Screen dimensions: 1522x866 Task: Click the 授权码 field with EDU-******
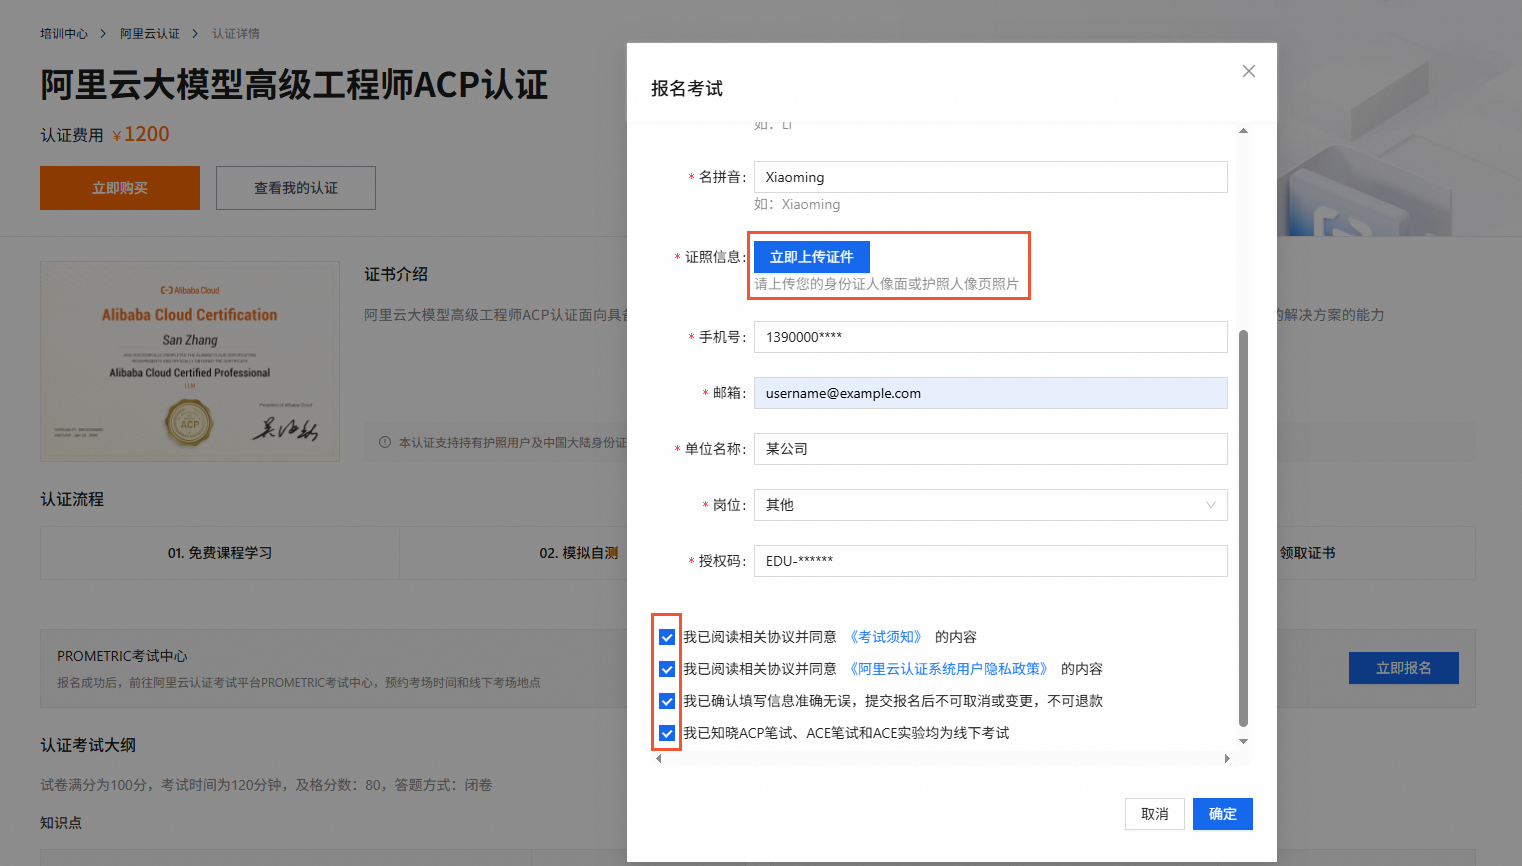click(x=990, y=561)
